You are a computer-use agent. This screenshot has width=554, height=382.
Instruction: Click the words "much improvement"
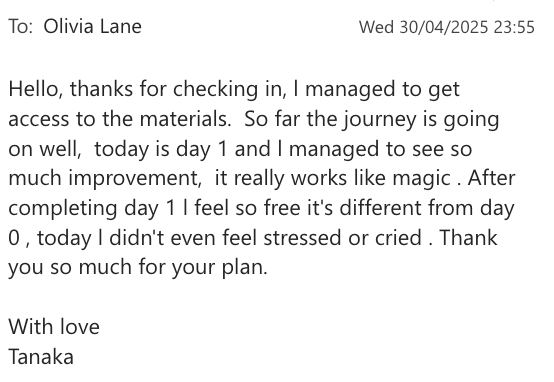pyautogui.click(x=105, y=178)
